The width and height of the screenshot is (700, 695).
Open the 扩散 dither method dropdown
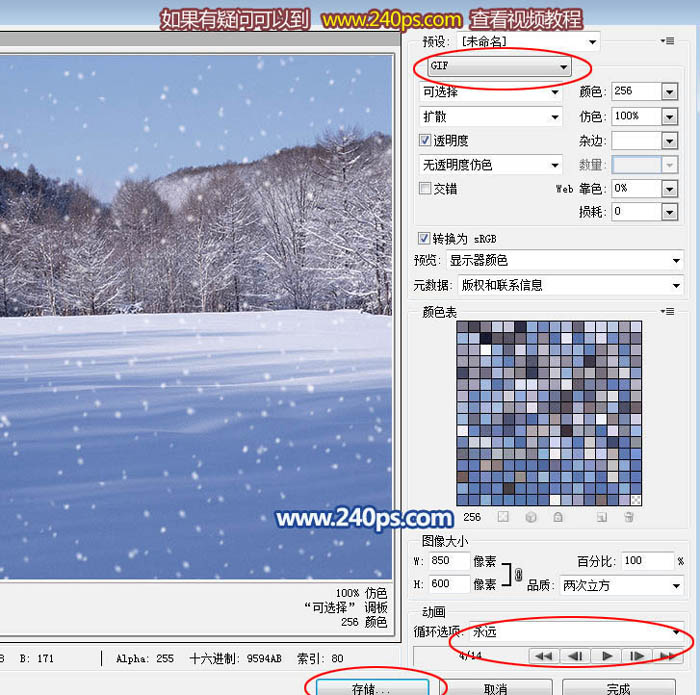(x=491, y=117)
